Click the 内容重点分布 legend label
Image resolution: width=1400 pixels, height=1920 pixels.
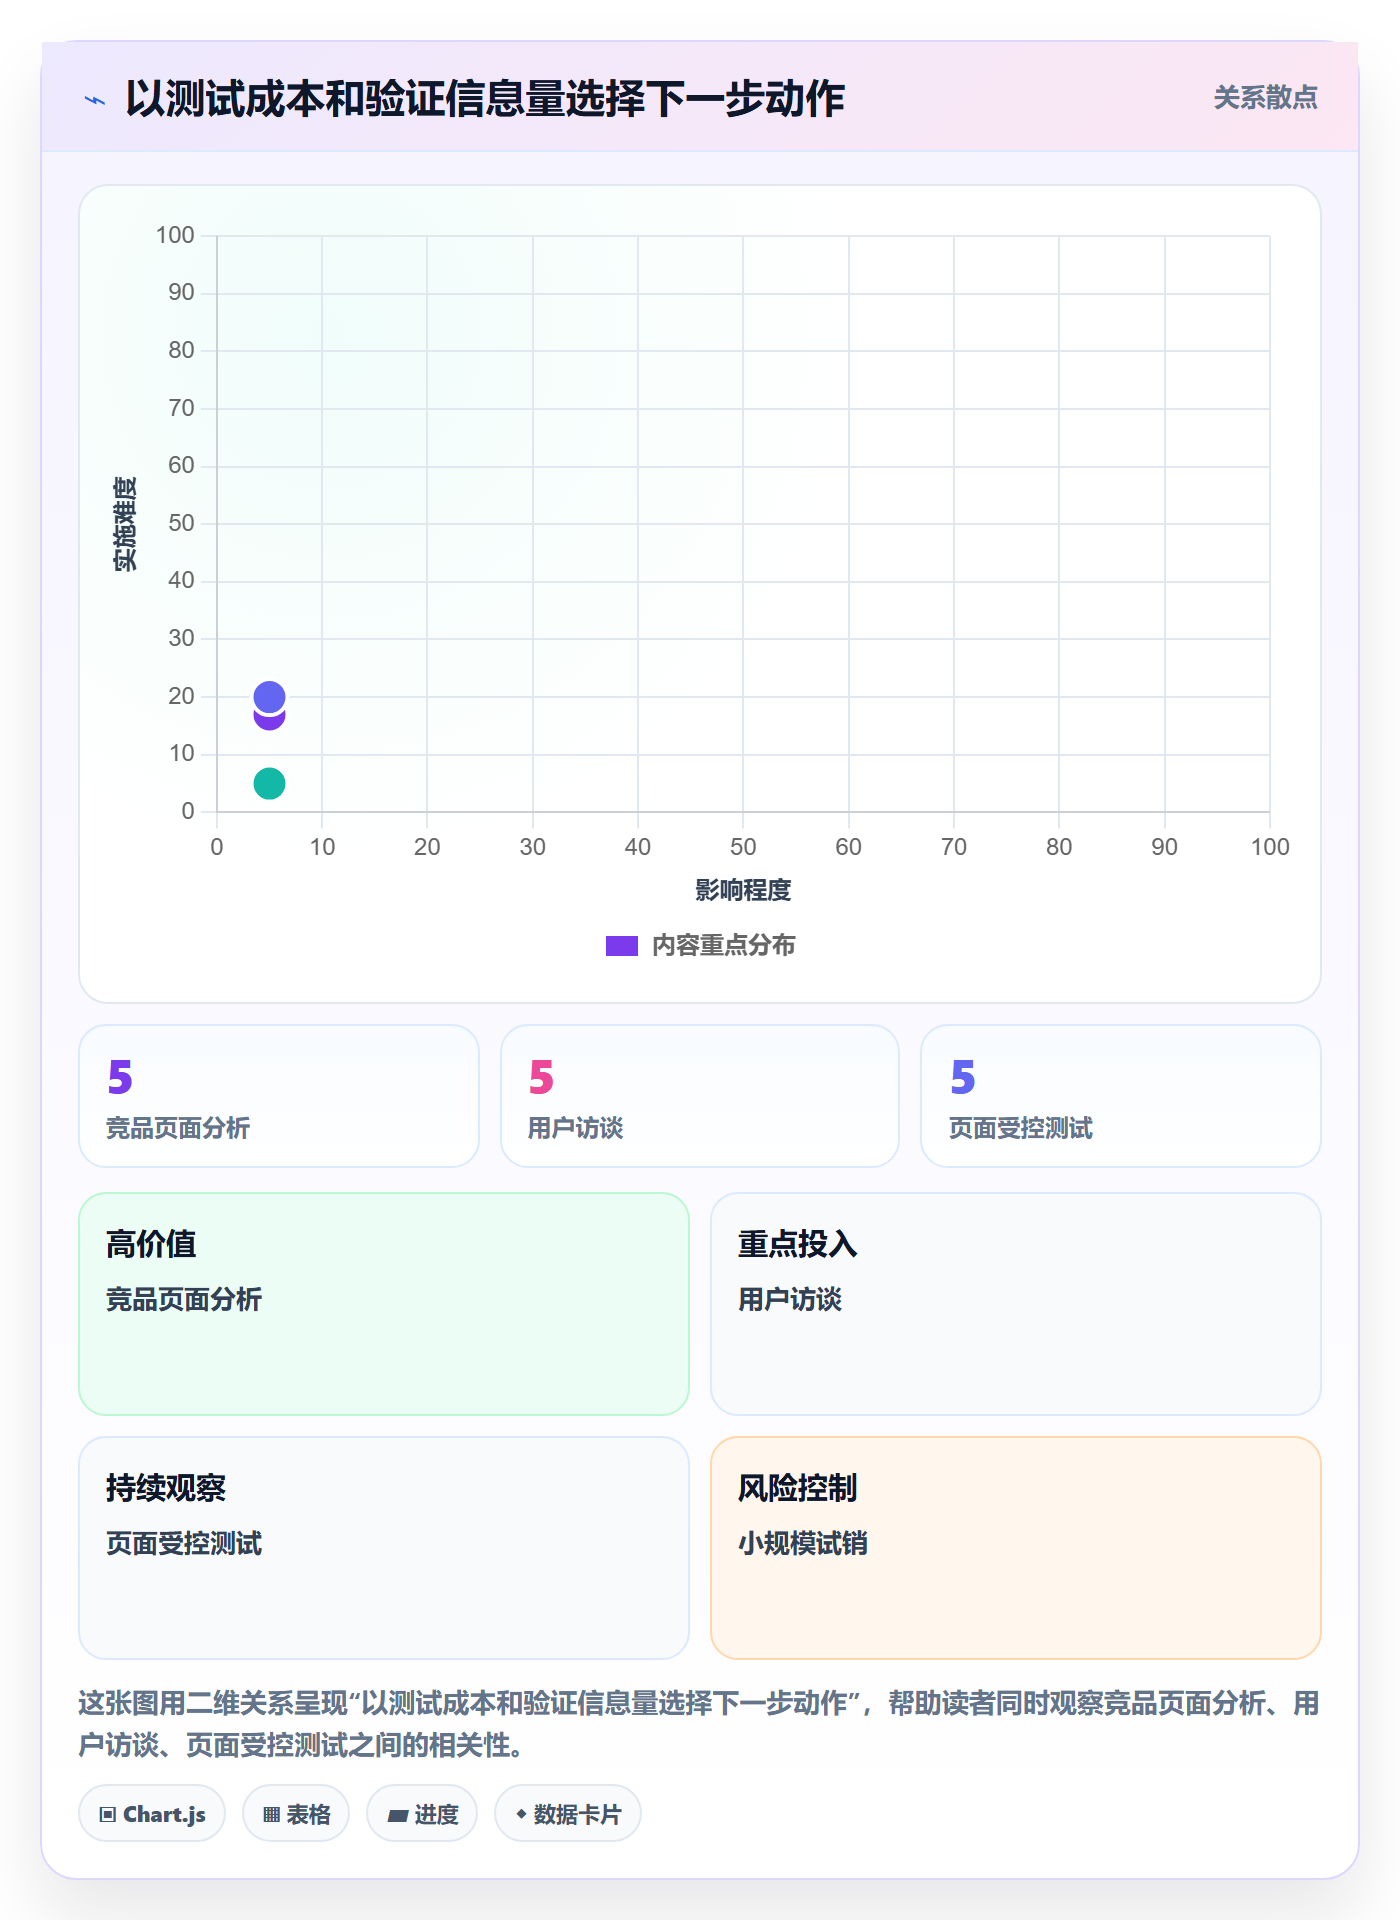coord(723,946)
